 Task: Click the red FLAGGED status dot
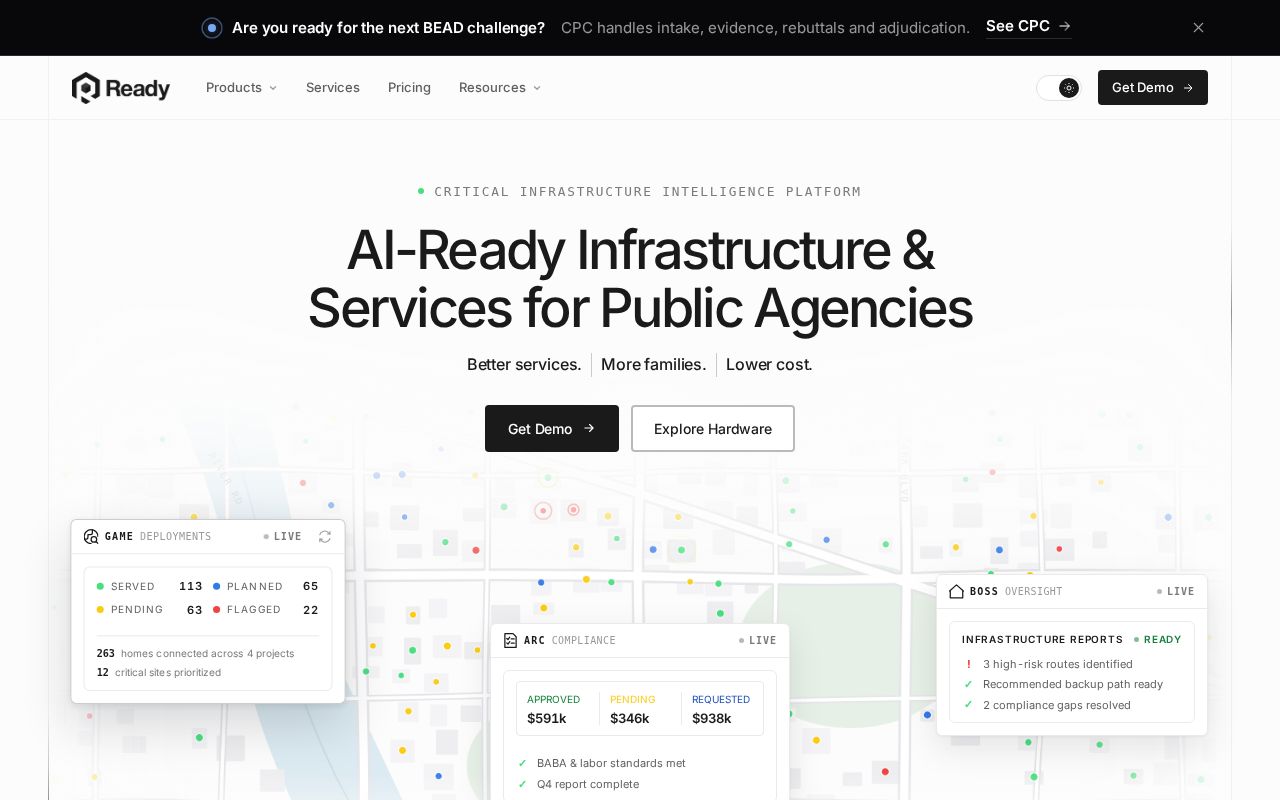217,610
